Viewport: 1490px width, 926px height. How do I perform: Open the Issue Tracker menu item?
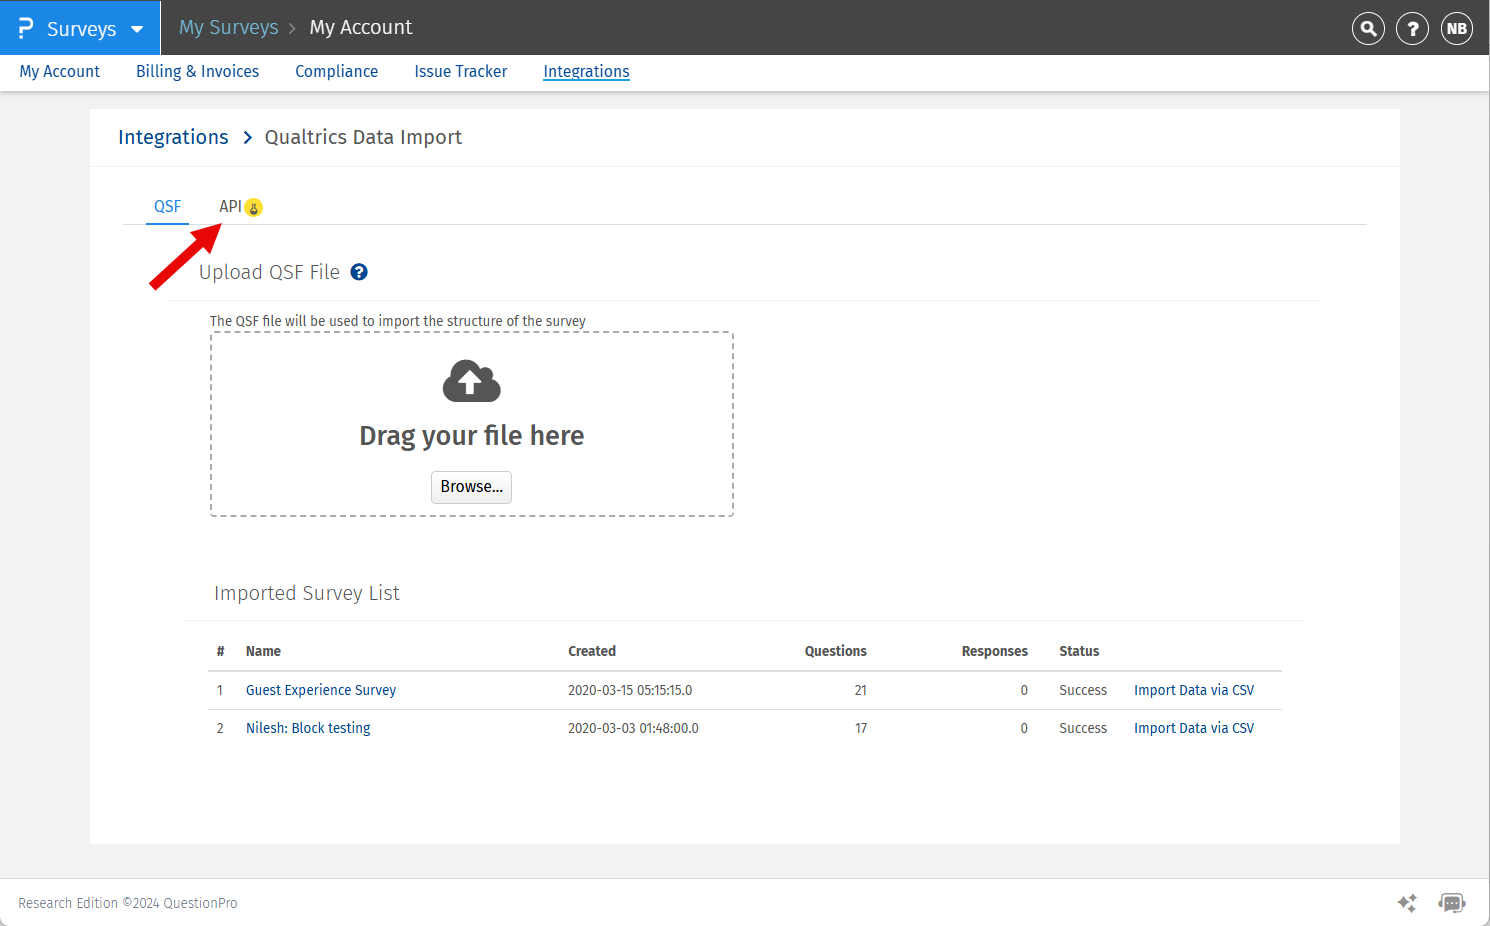pos(460,71)
